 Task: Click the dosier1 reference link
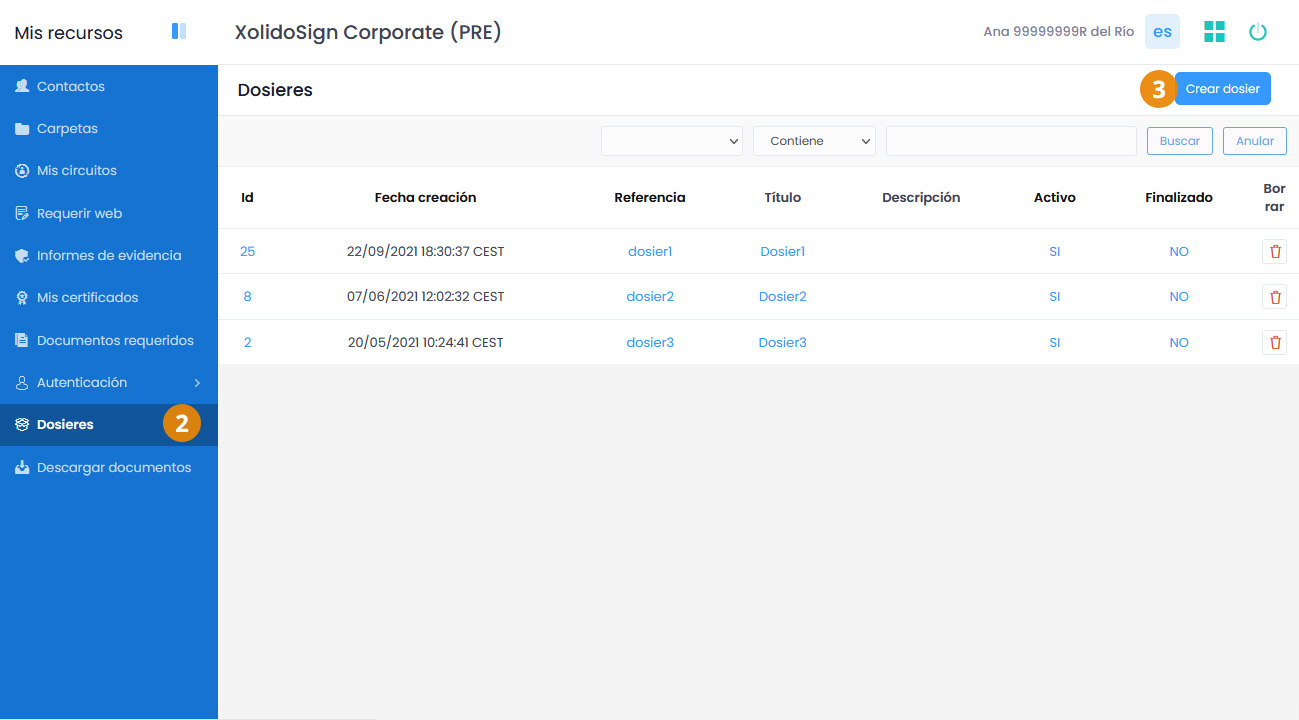tap(650, 251)
